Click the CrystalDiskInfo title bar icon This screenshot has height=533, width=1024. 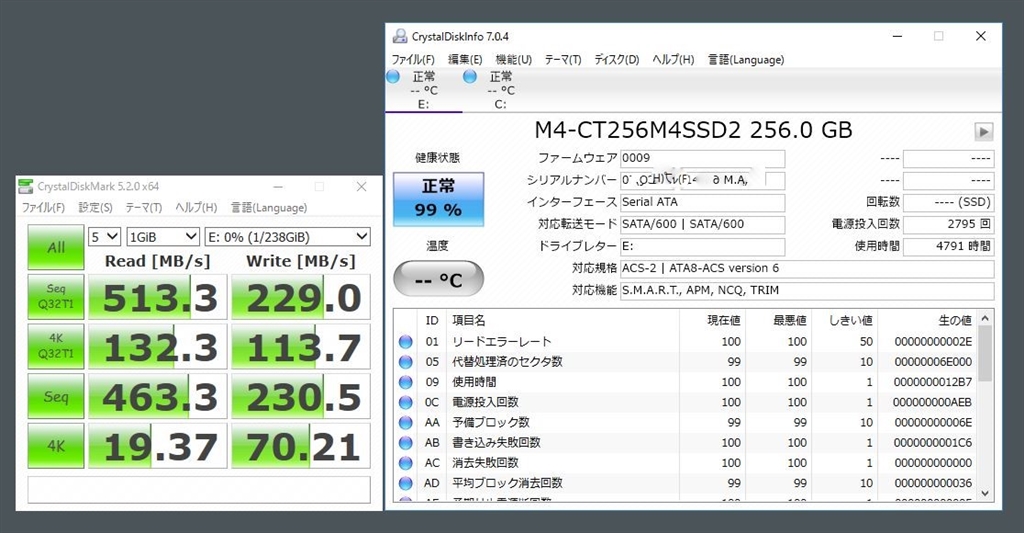(x=400, y=36)
